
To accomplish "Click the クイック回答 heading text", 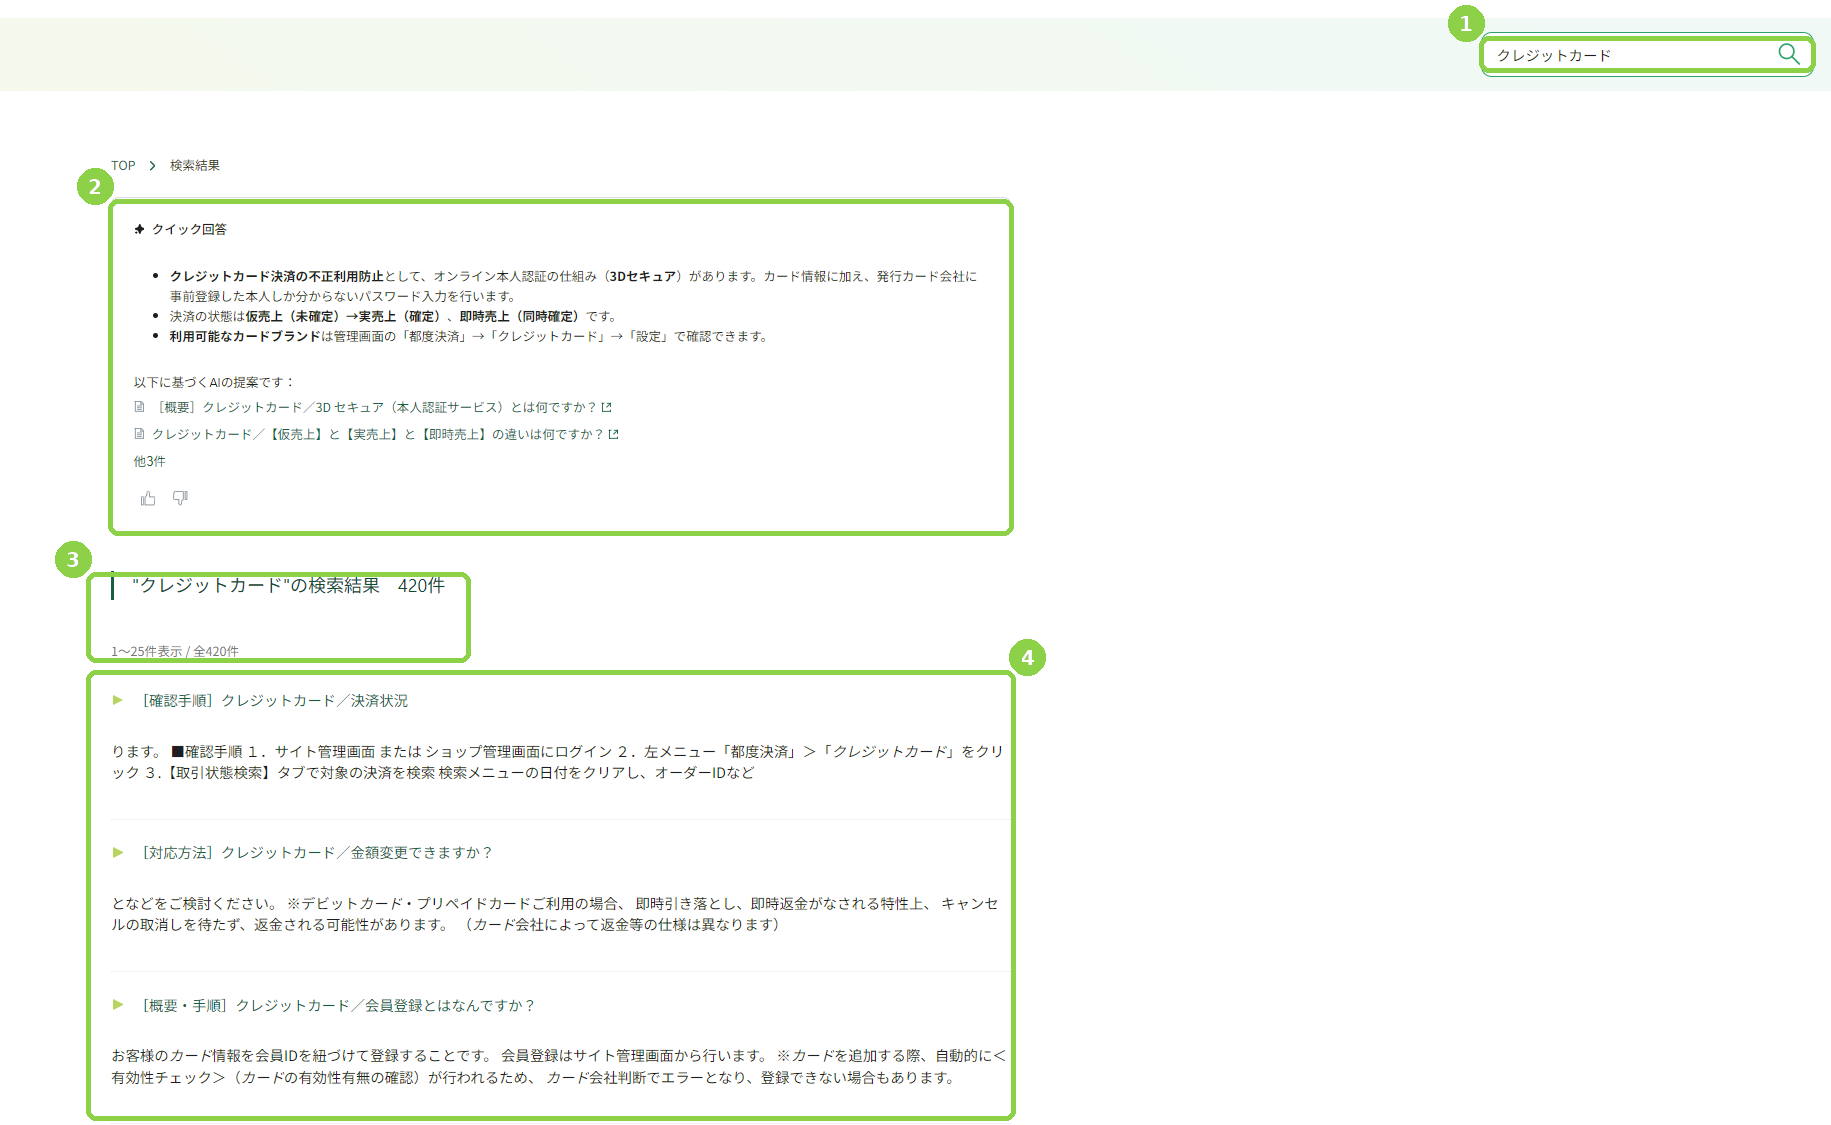I will (189, 229).
